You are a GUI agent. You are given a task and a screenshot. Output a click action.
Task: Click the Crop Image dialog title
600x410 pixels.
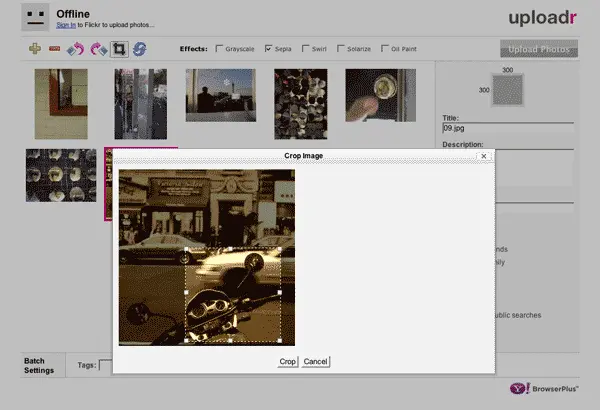point(303,156)
